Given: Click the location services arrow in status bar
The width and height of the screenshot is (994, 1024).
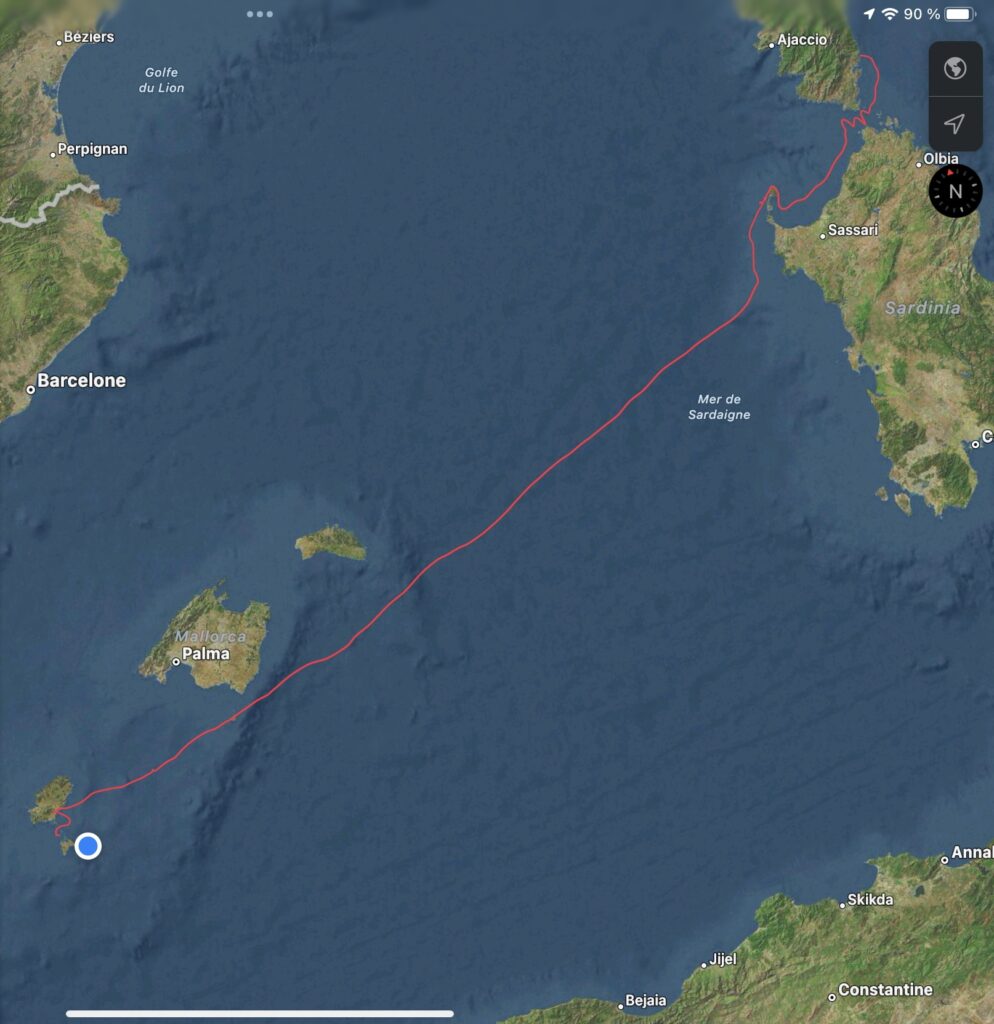Looking at the screenshot, I should (x=869, y=14).
